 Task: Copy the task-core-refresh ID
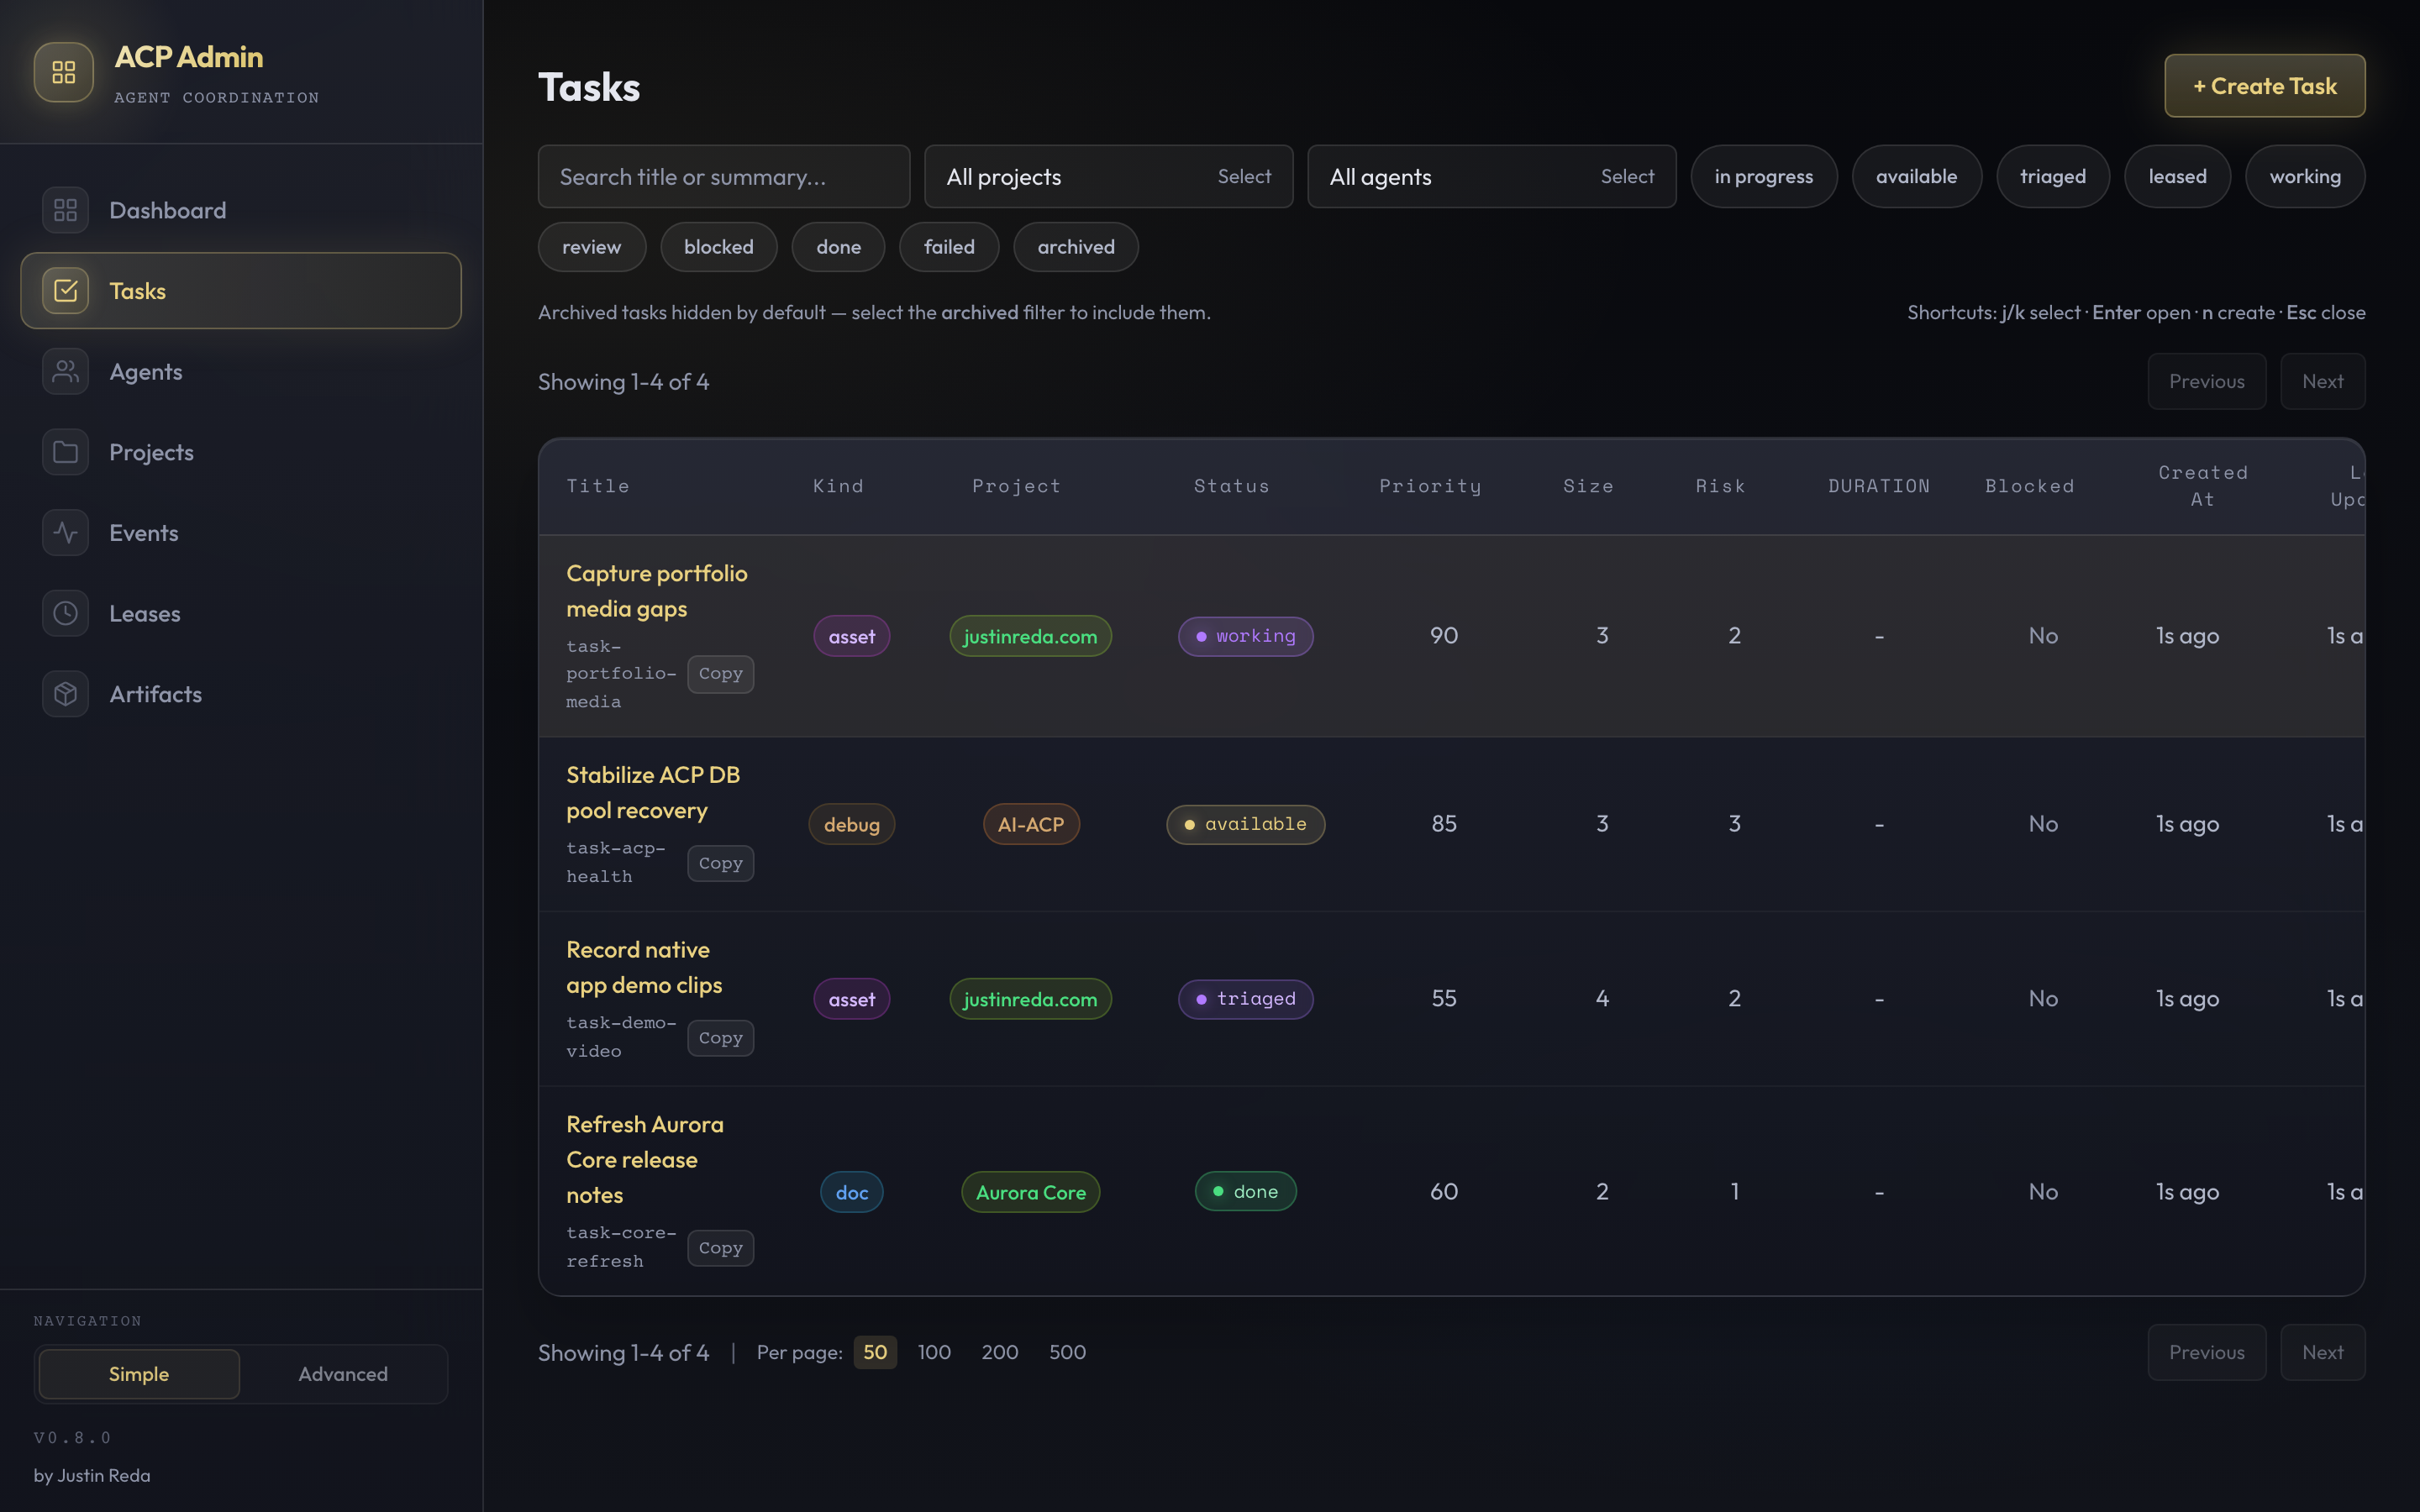(720, 1248)
